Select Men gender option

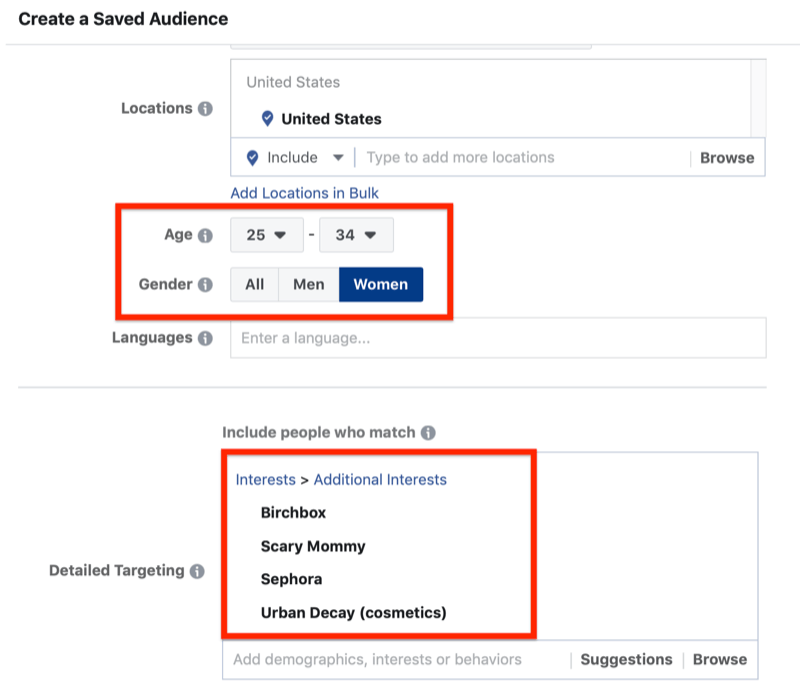308,285
